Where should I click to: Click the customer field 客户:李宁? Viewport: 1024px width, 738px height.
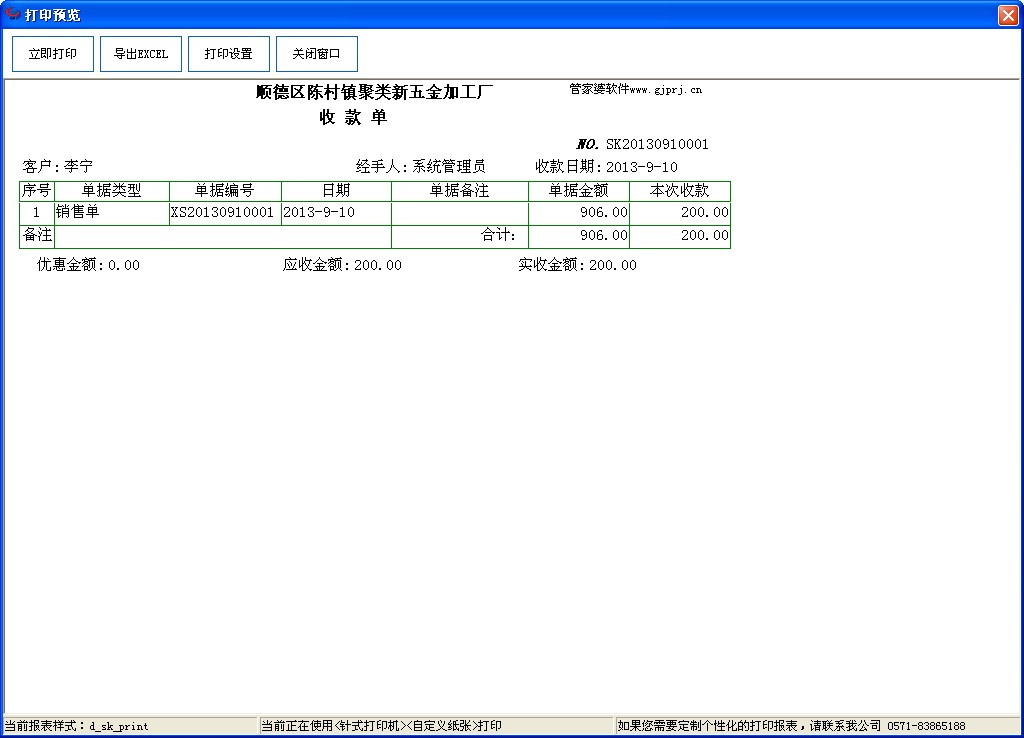point(57,167)
